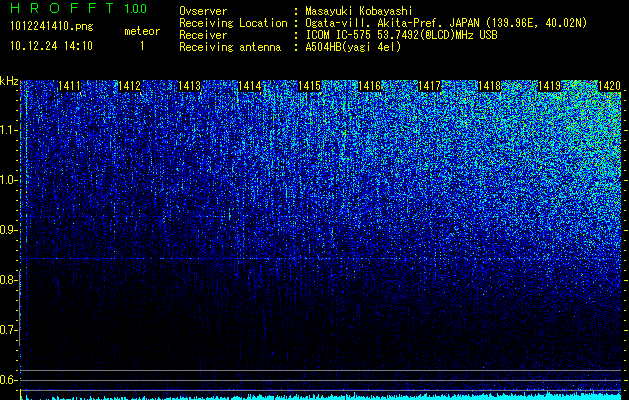Image resolution: width=629 pixels, height=400 pixels.
Task: Click the 1415 time marker
Action: 309,86
